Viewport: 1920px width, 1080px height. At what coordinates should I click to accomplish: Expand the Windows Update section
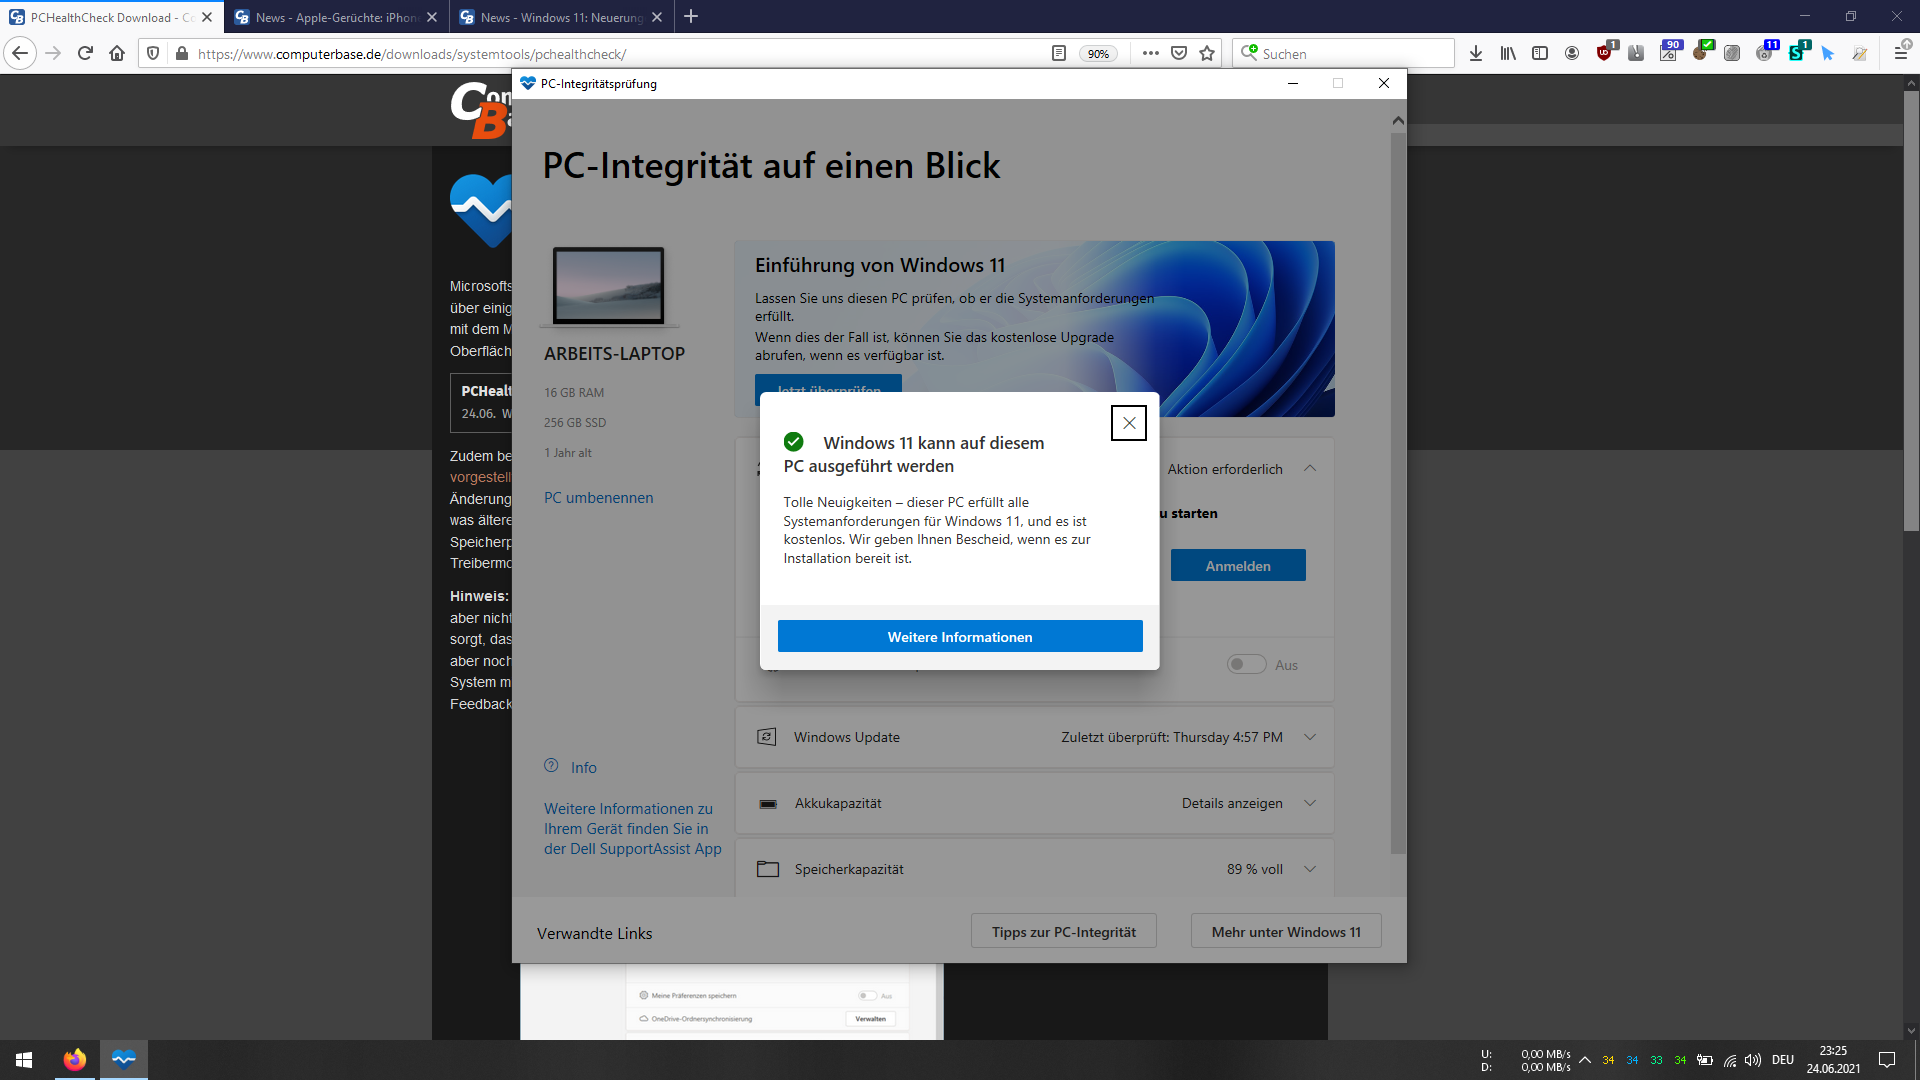1310,737
